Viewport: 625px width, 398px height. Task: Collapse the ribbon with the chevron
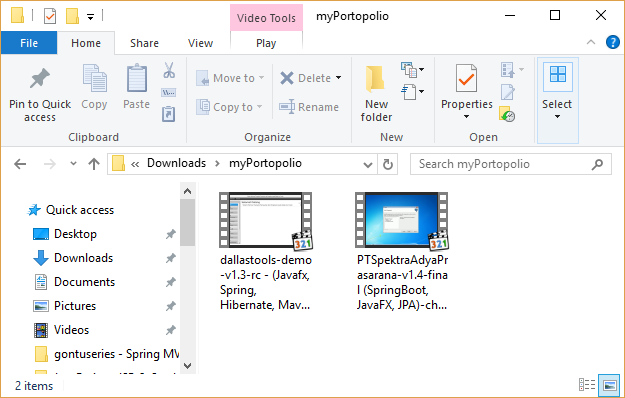(x=591, y=42)
